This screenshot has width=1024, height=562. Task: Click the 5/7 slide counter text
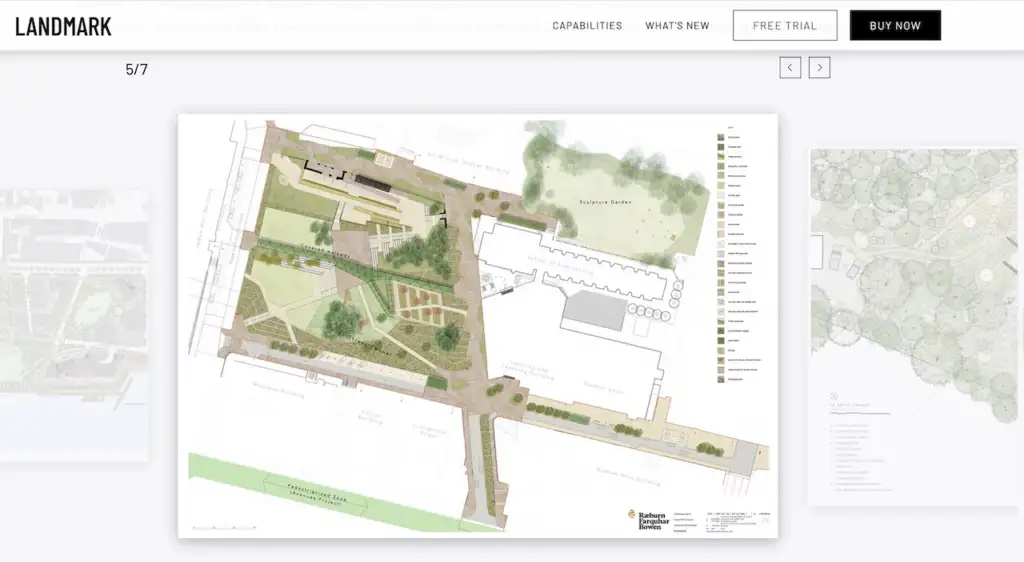click(x=136, y=69)
